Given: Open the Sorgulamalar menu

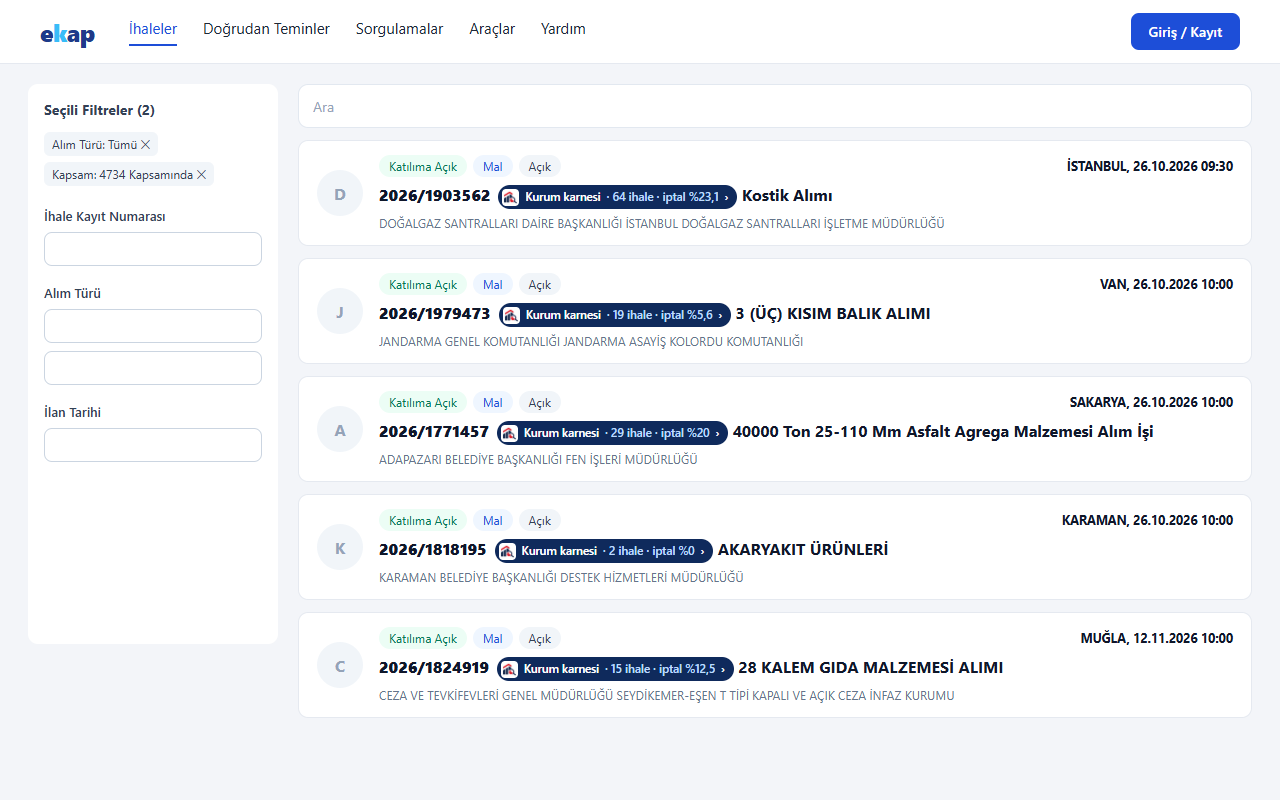Looking at the screenshot, I should click(x=399, y=29).
